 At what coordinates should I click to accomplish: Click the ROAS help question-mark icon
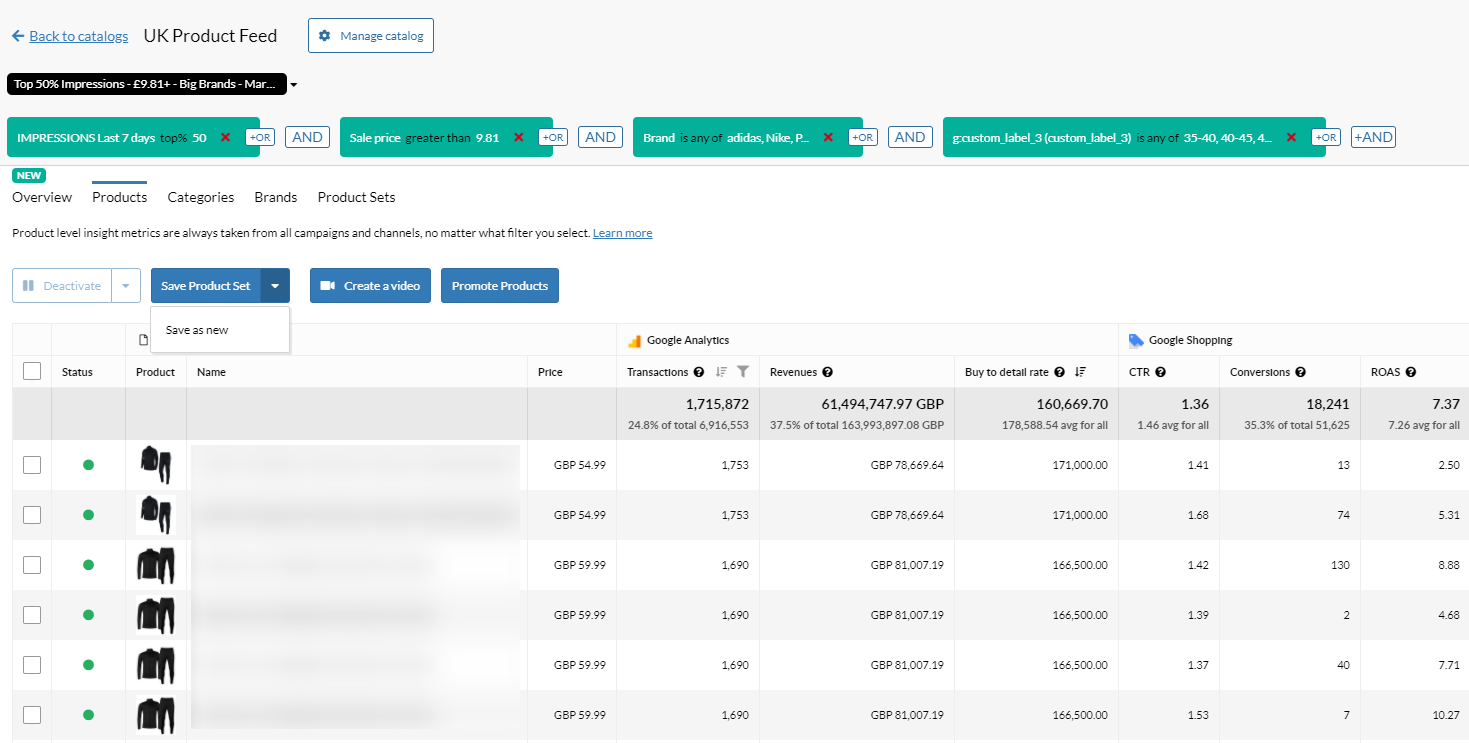1410,372
